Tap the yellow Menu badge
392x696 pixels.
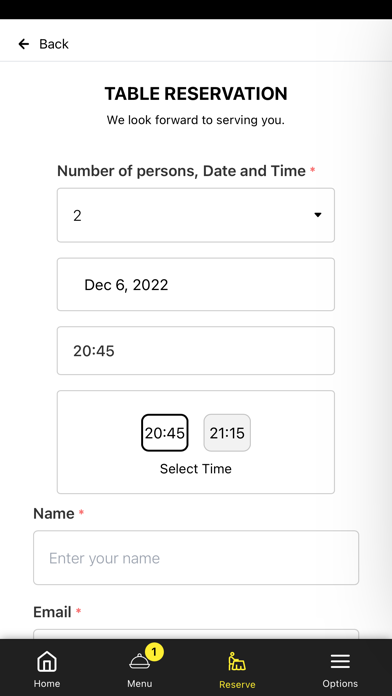(x=154, y=652)
